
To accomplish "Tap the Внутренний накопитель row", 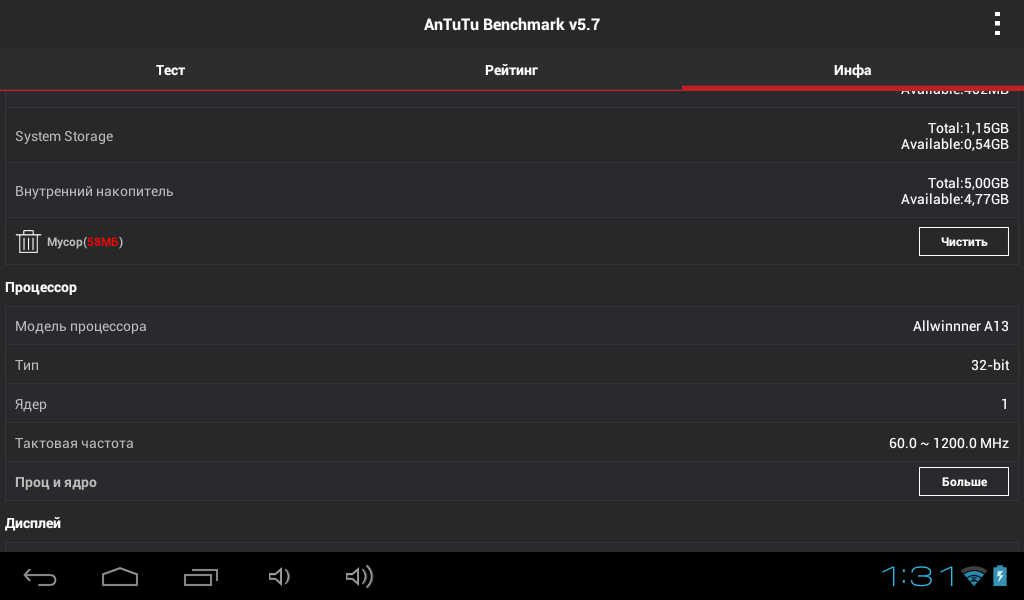I will click(512, 191).
